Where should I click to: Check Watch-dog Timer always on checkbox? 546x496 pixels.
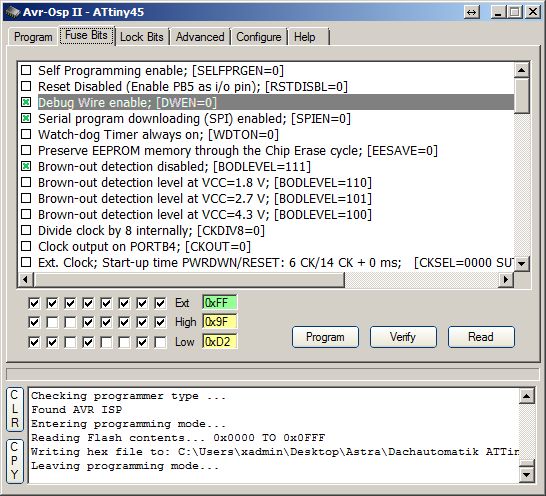coord(26,134)
